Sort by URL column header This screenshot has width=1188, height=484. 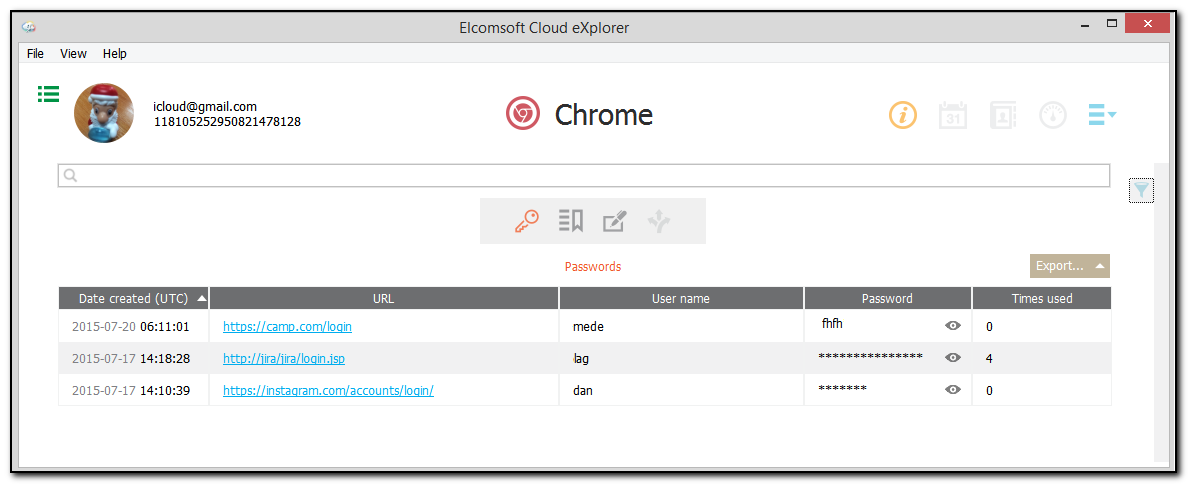pyautogui.click(x=383, y=298)
